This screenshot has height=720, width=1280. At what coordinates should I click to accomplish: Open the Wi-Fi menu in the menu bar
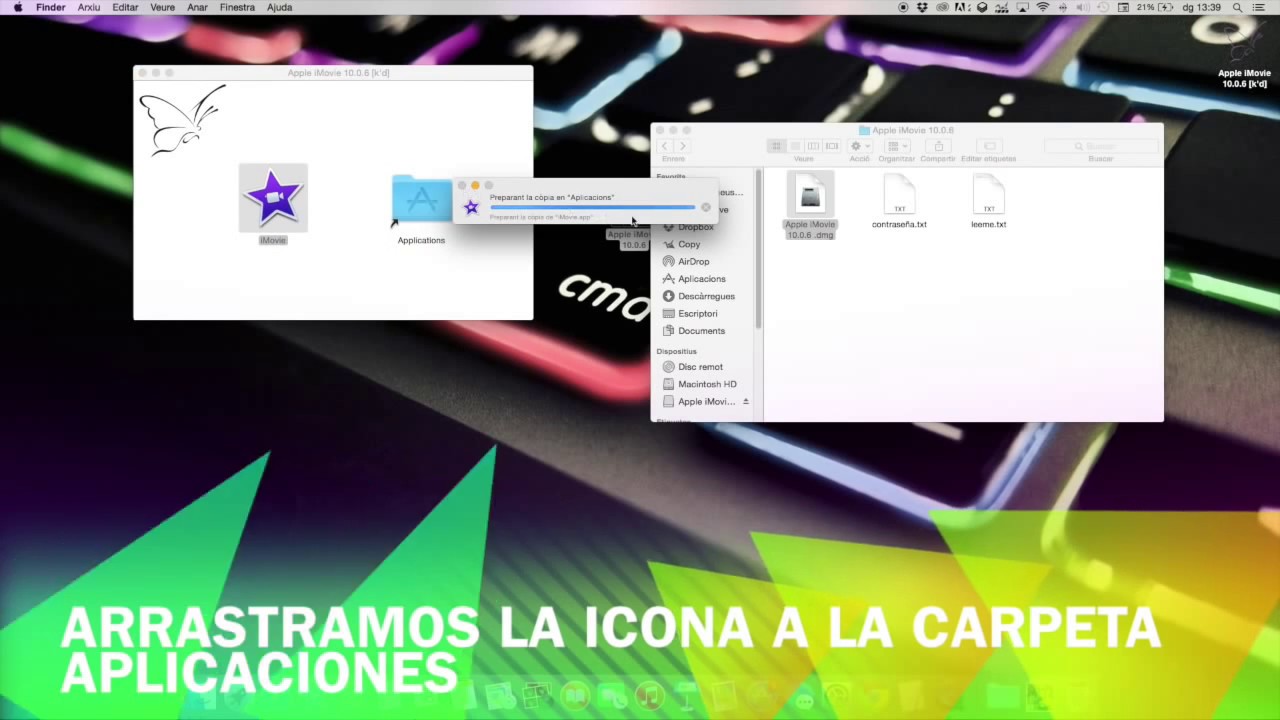click(x=1043, y=7)
